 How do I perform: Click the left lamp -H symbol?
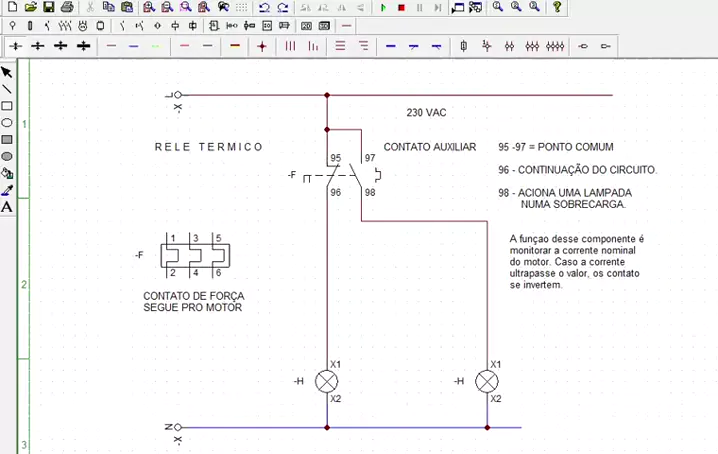coord(327,381)
